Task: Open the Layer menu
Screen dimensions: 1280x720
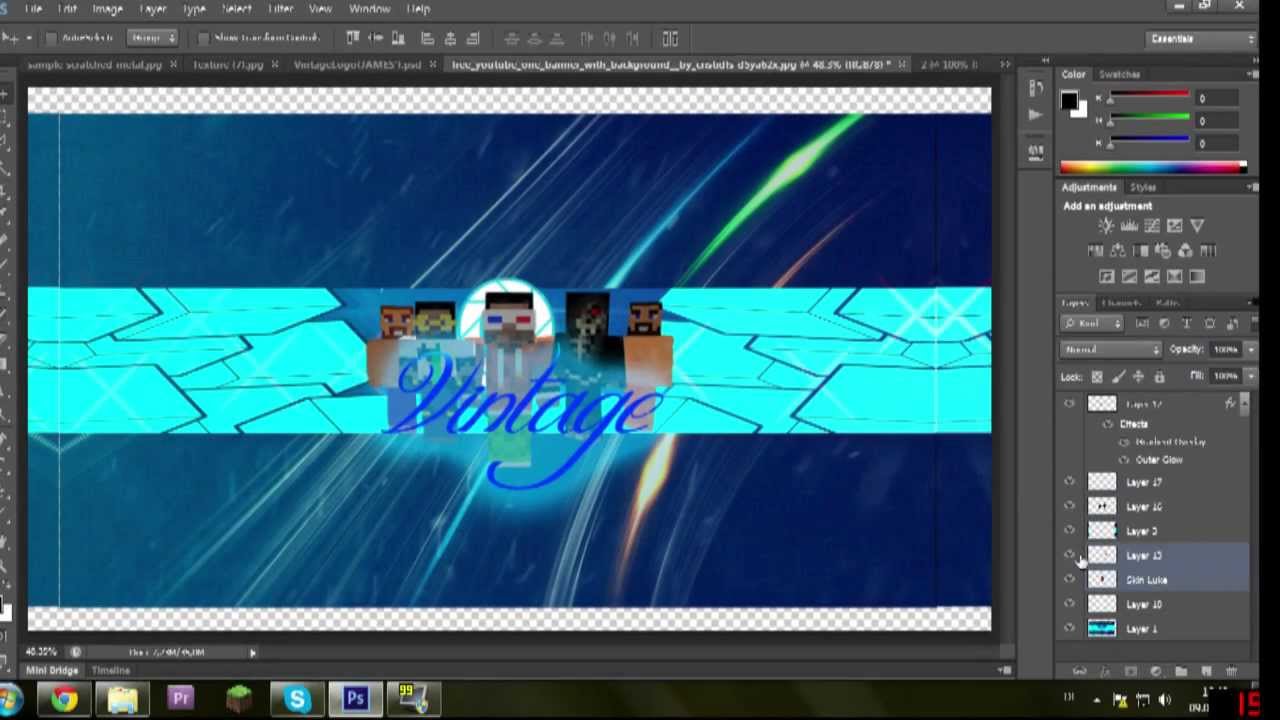Action: pyautogui.click(x=153, y=9)
